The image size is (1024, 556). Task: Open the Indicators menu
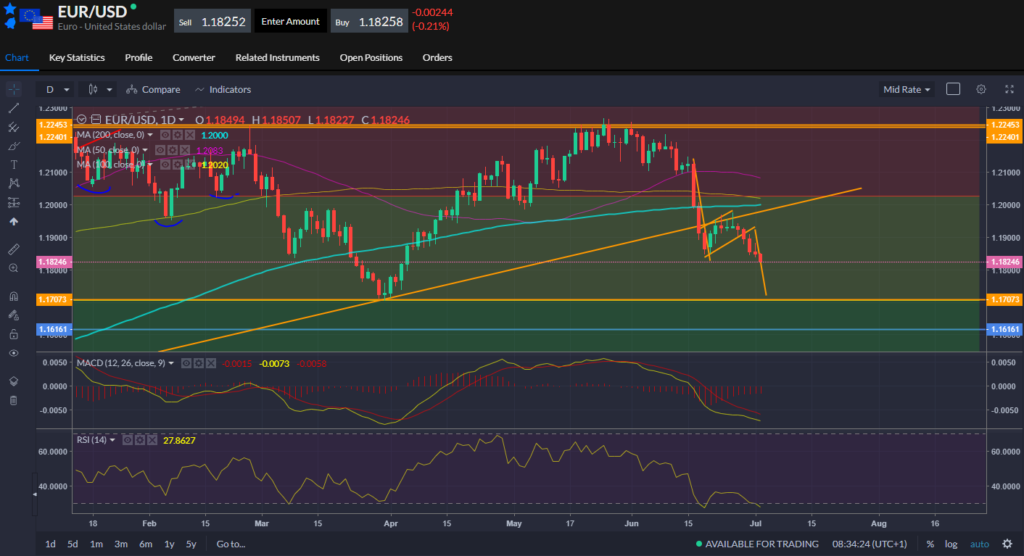(x=223, y=90)
